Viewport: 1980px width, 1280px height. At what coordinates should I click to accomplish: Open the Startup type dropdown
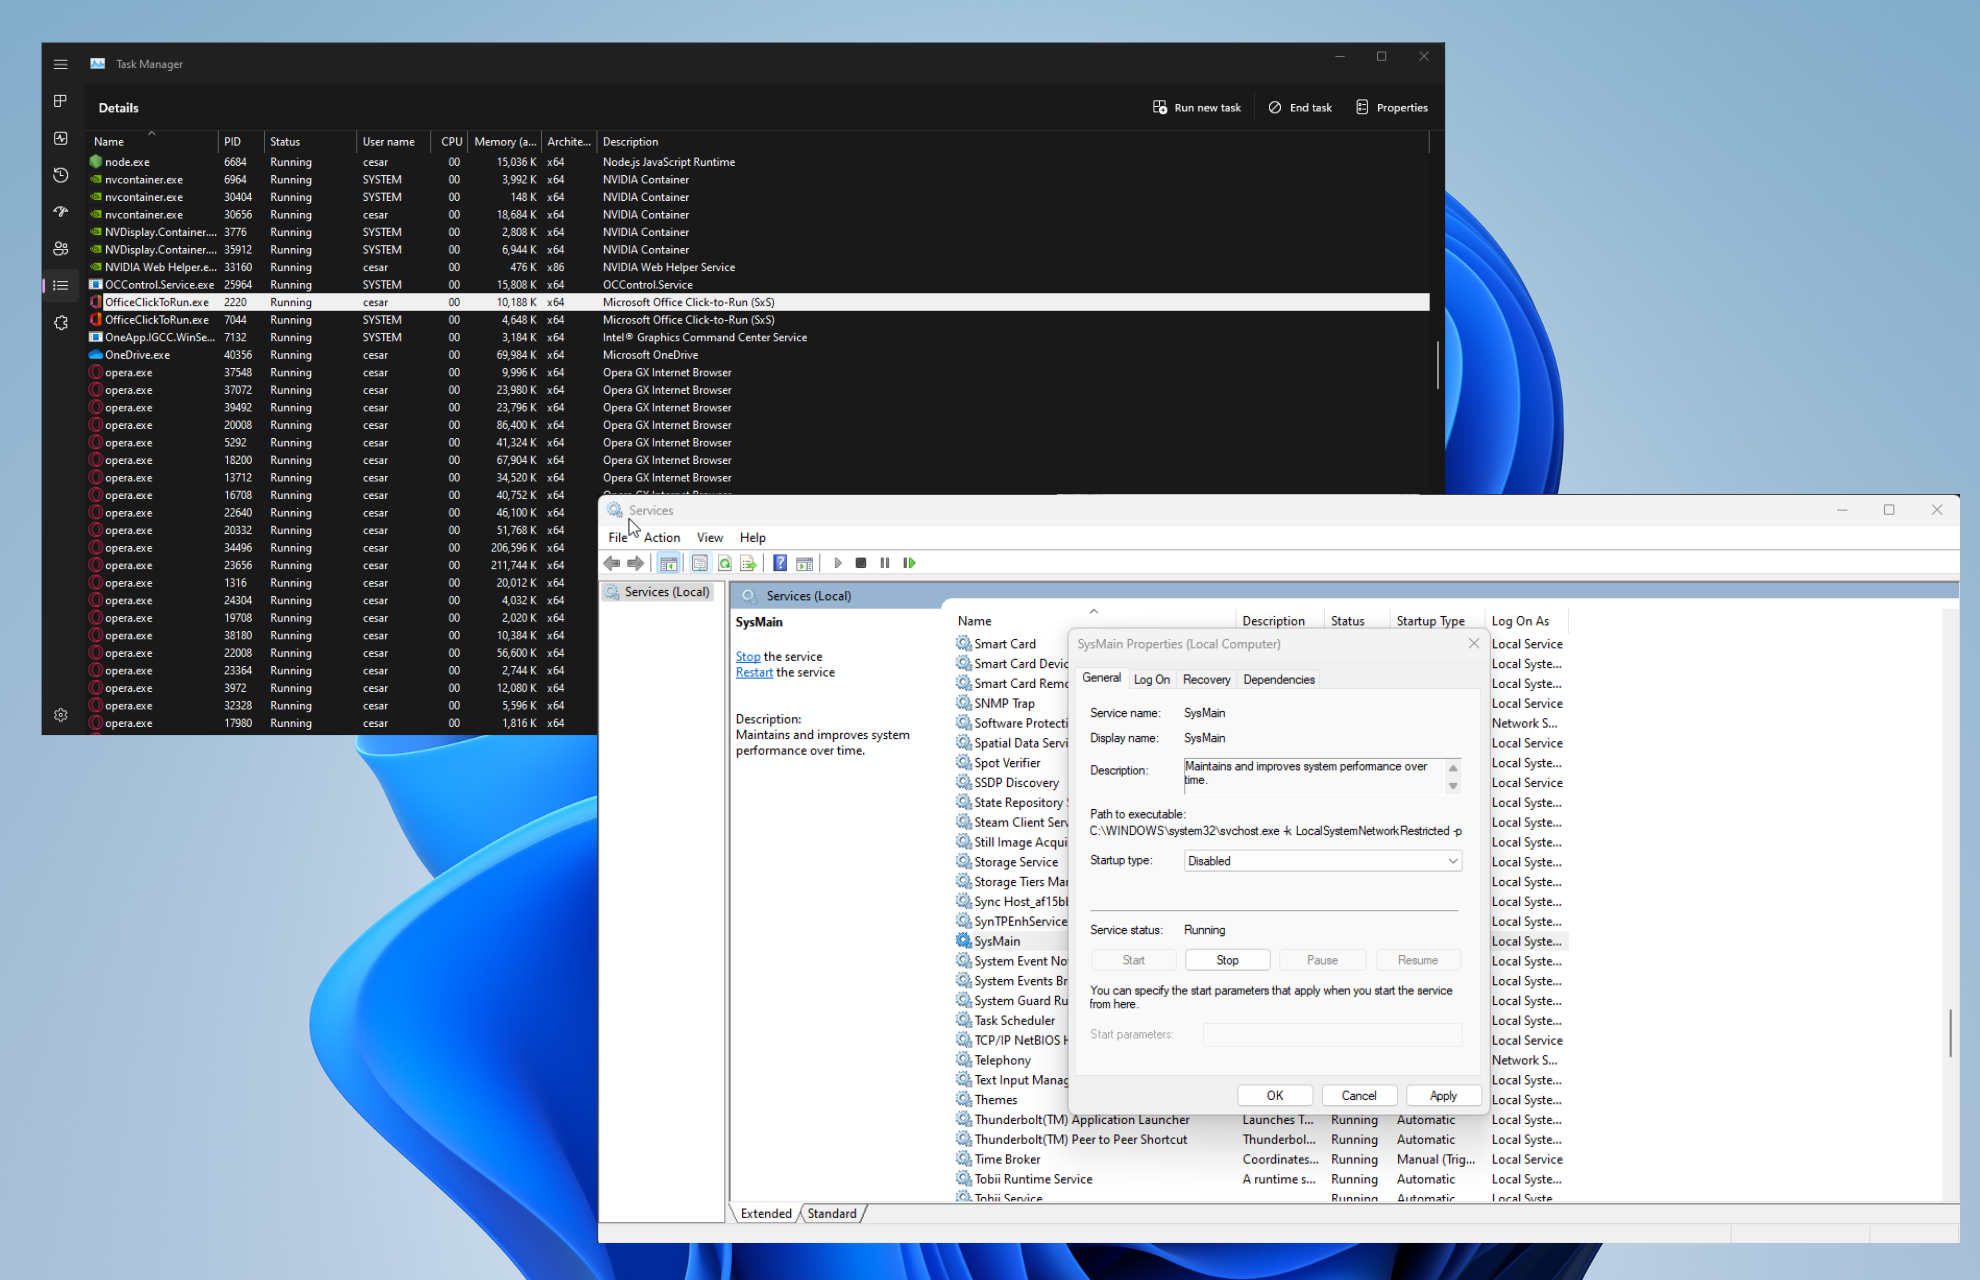click(x=1322, y=861)
